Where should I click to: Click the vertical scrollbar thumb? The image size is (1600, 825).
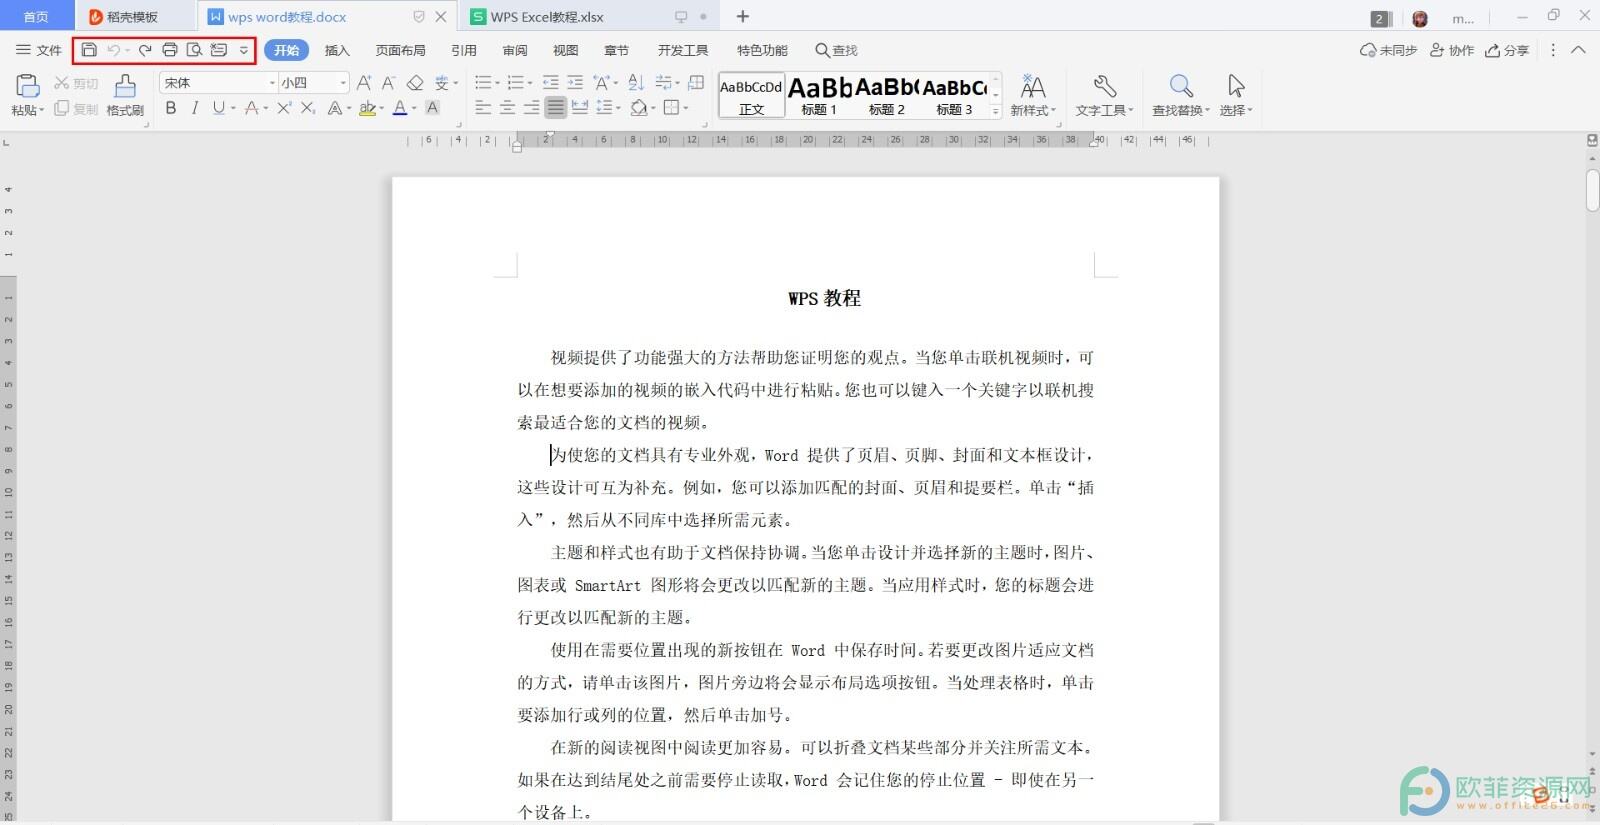(x=1592, y=190)
